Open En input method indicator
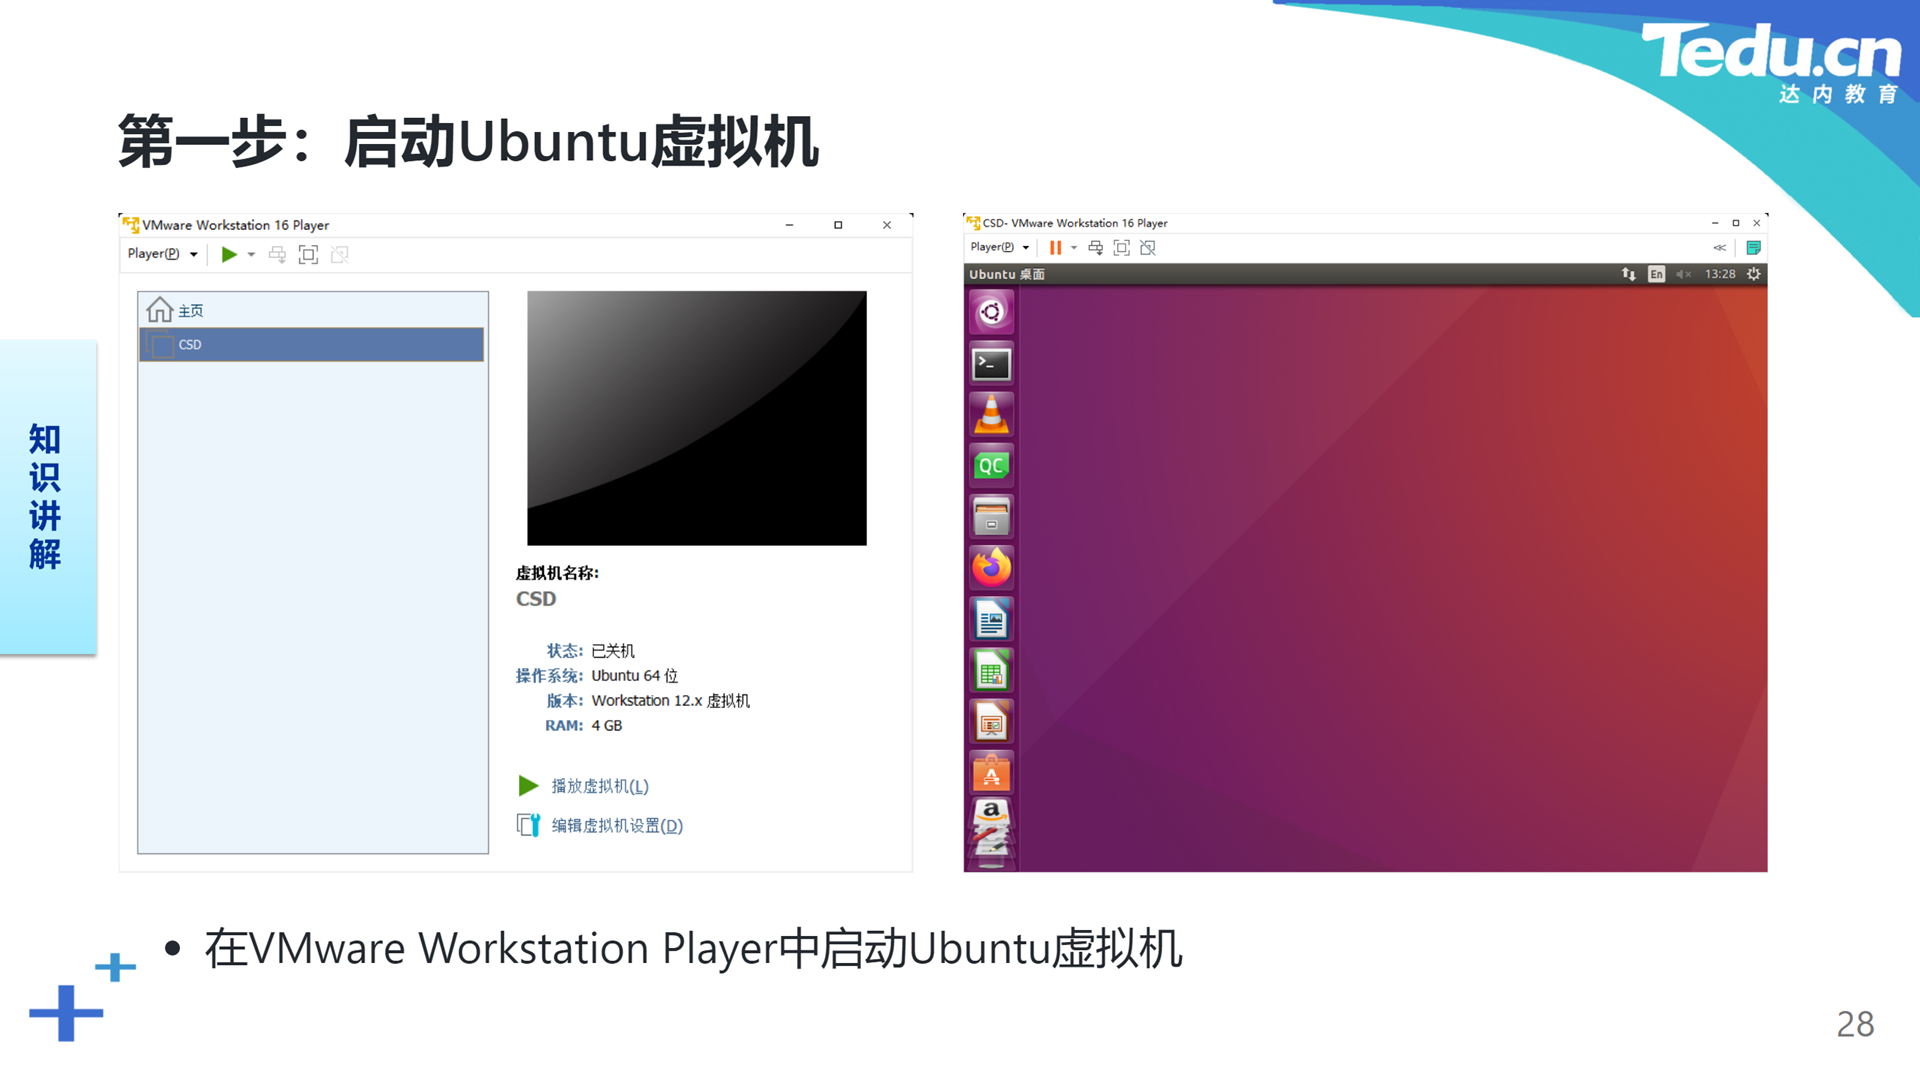 pyautogui.click(x=1657, y=274)
